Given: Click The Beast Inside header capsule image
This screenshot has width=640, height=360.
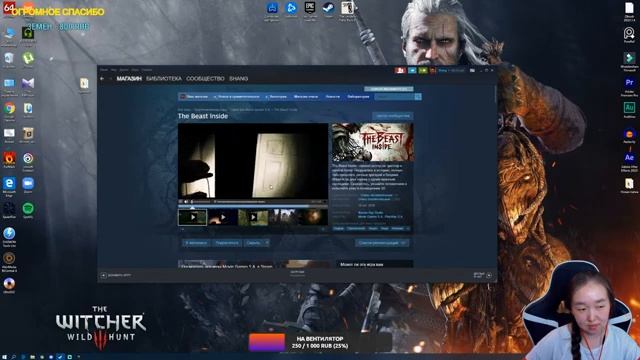Looking at the screenshot, I should point(372,142).
